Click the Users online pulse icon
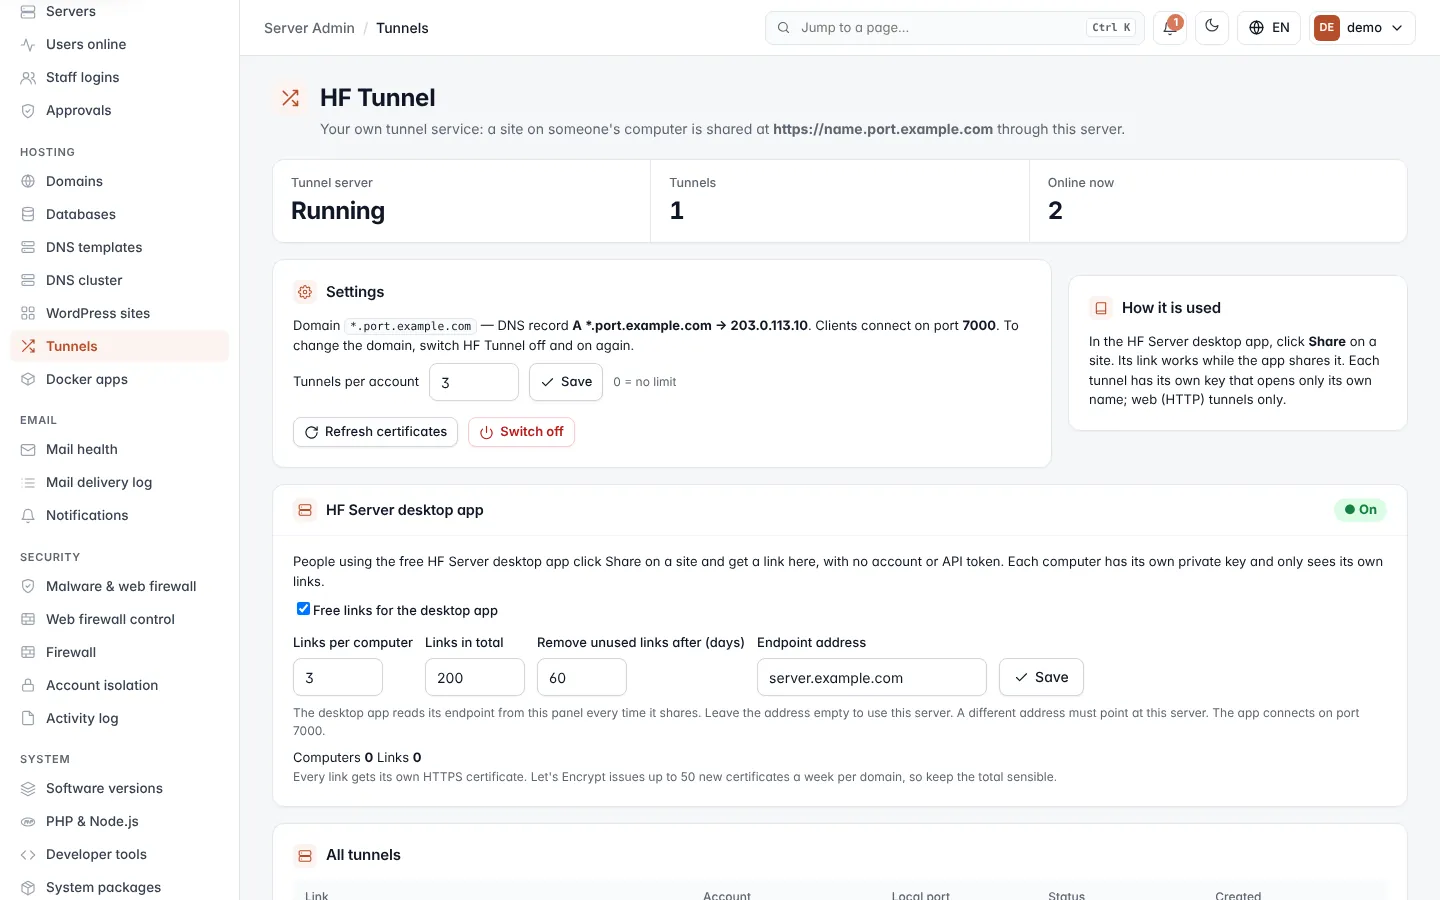 [x=28, y=45]
